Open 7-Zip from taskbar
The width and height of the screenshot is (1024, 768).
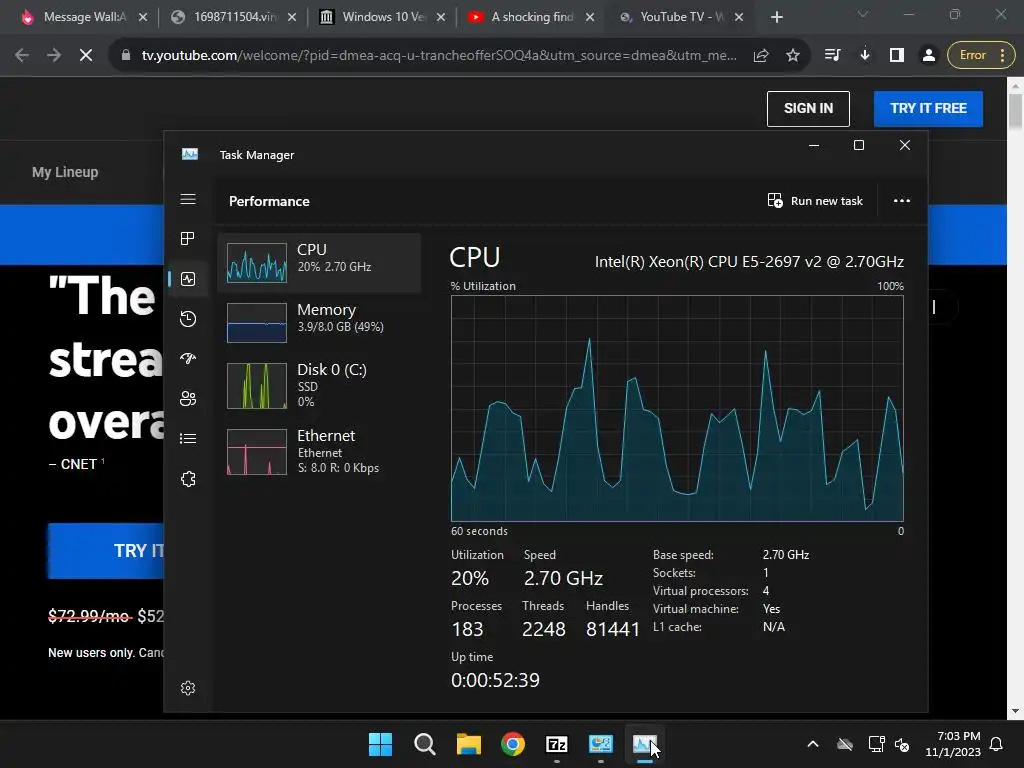(556, 744)
